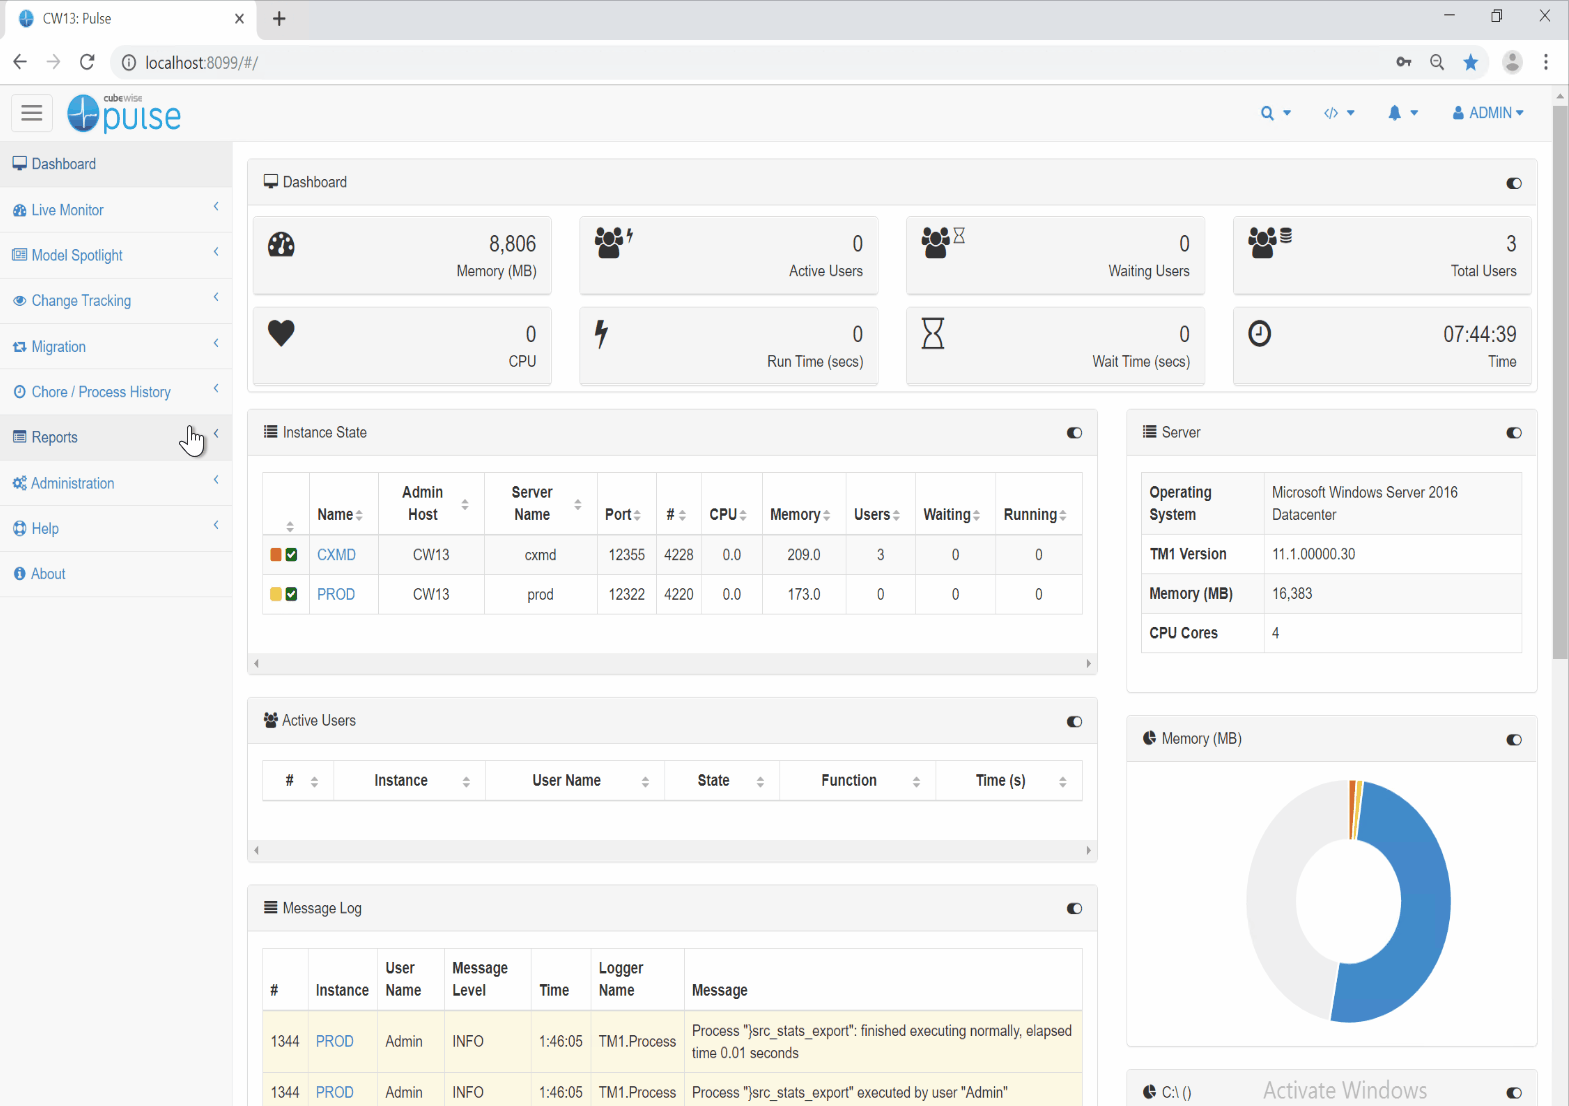Expand the Administration sidebar section
This screenshot has height=1106, width=1569.
(x=72, y=483)
